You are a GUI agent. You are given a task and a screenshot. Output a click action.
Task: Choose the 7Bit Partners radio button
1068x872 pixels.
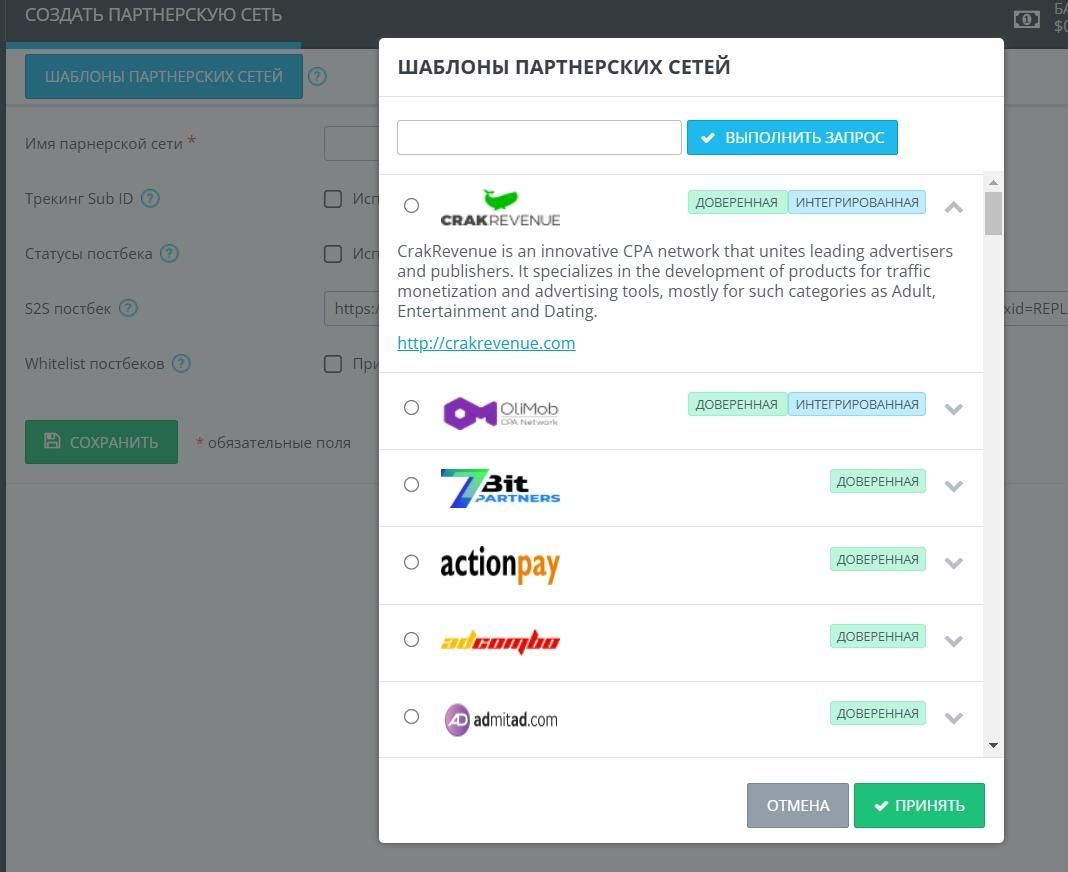(411, 484)
